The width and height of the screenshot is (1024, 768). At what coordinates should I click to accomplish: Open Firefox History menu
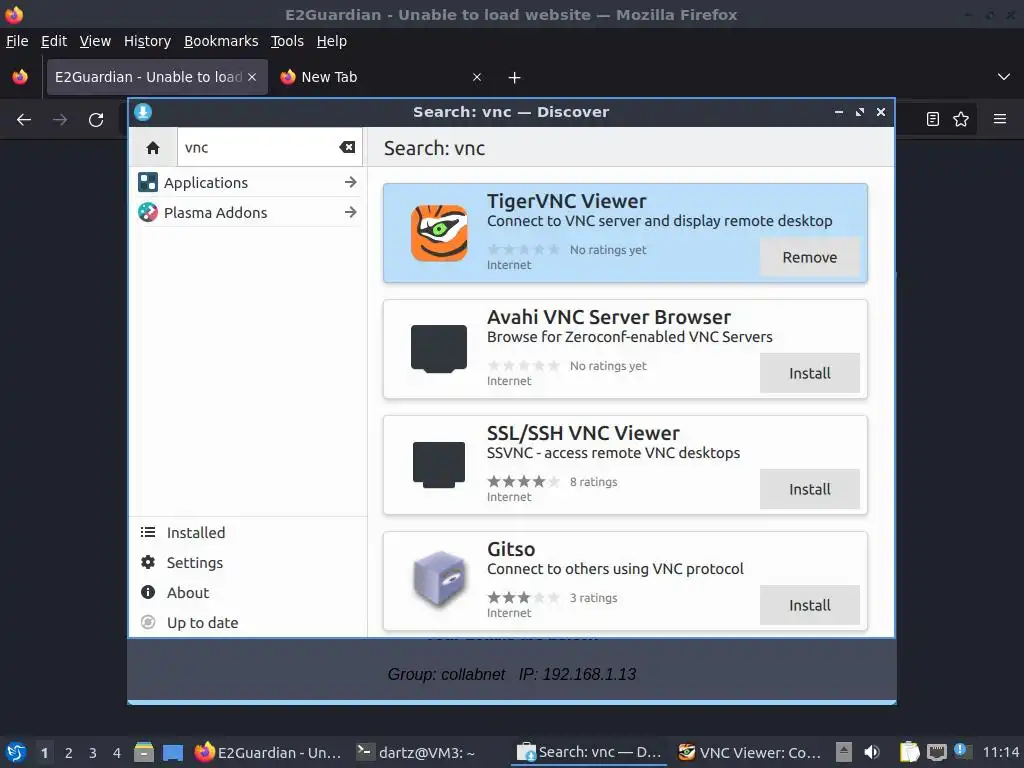coord(147,41)
